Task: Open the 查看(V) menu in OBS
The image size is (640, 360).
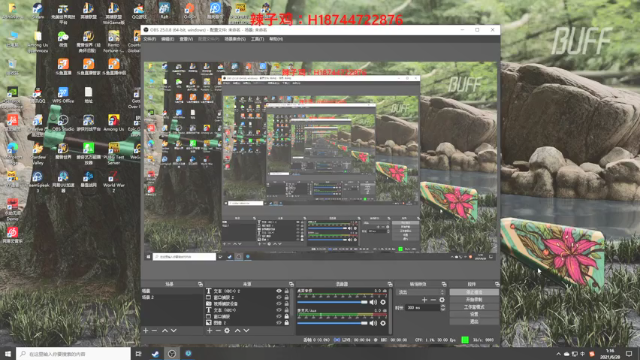Action: pyautogui.click(x=186, y=39)
